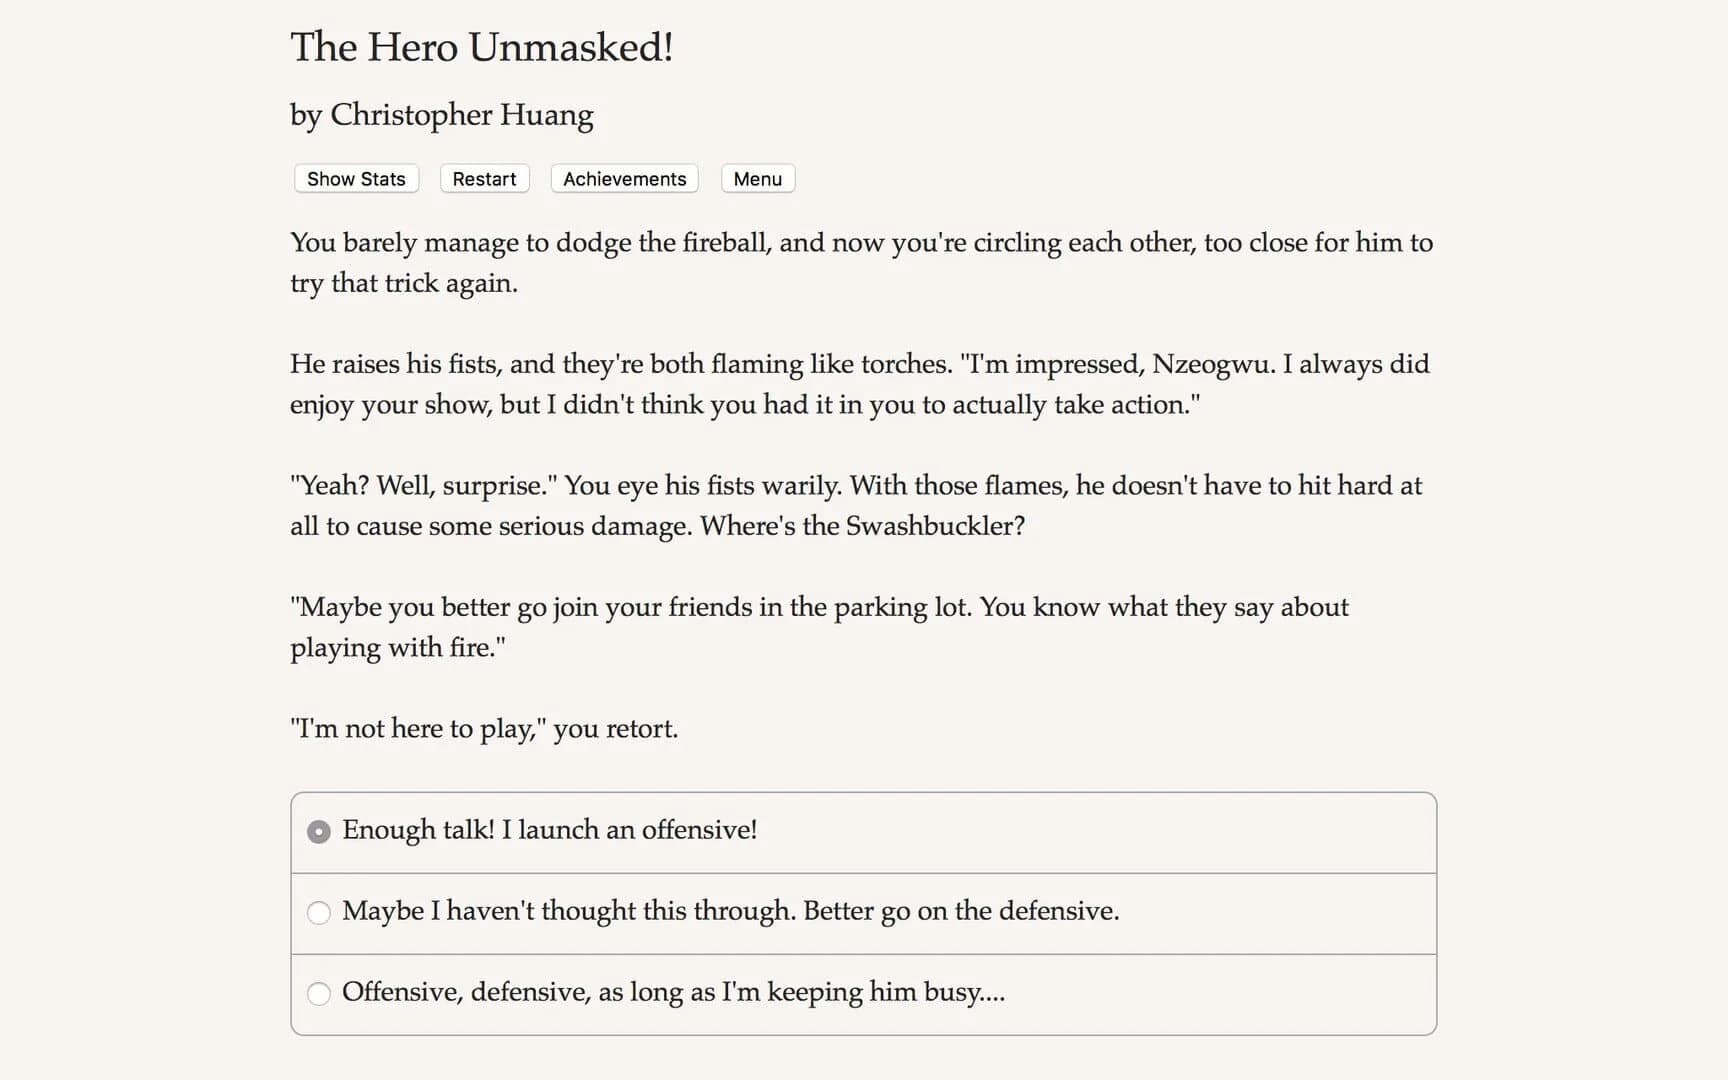Screen dimensions: 1728x1080
Task: Click the Show Stats button
Action: (355, 178)
